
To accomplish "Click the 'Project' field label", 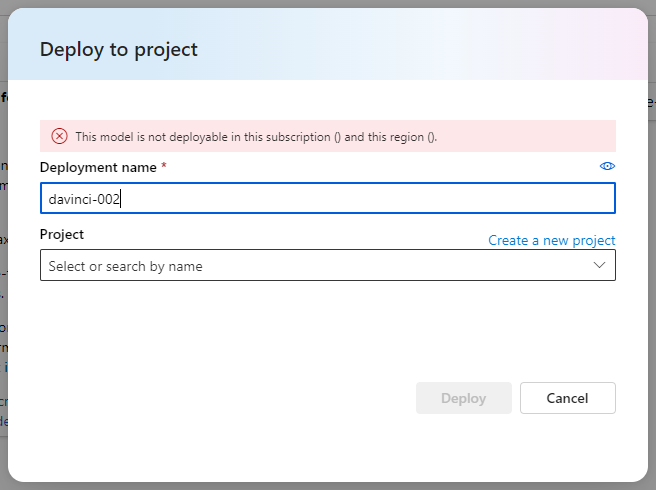I will [x=62, y=234].
